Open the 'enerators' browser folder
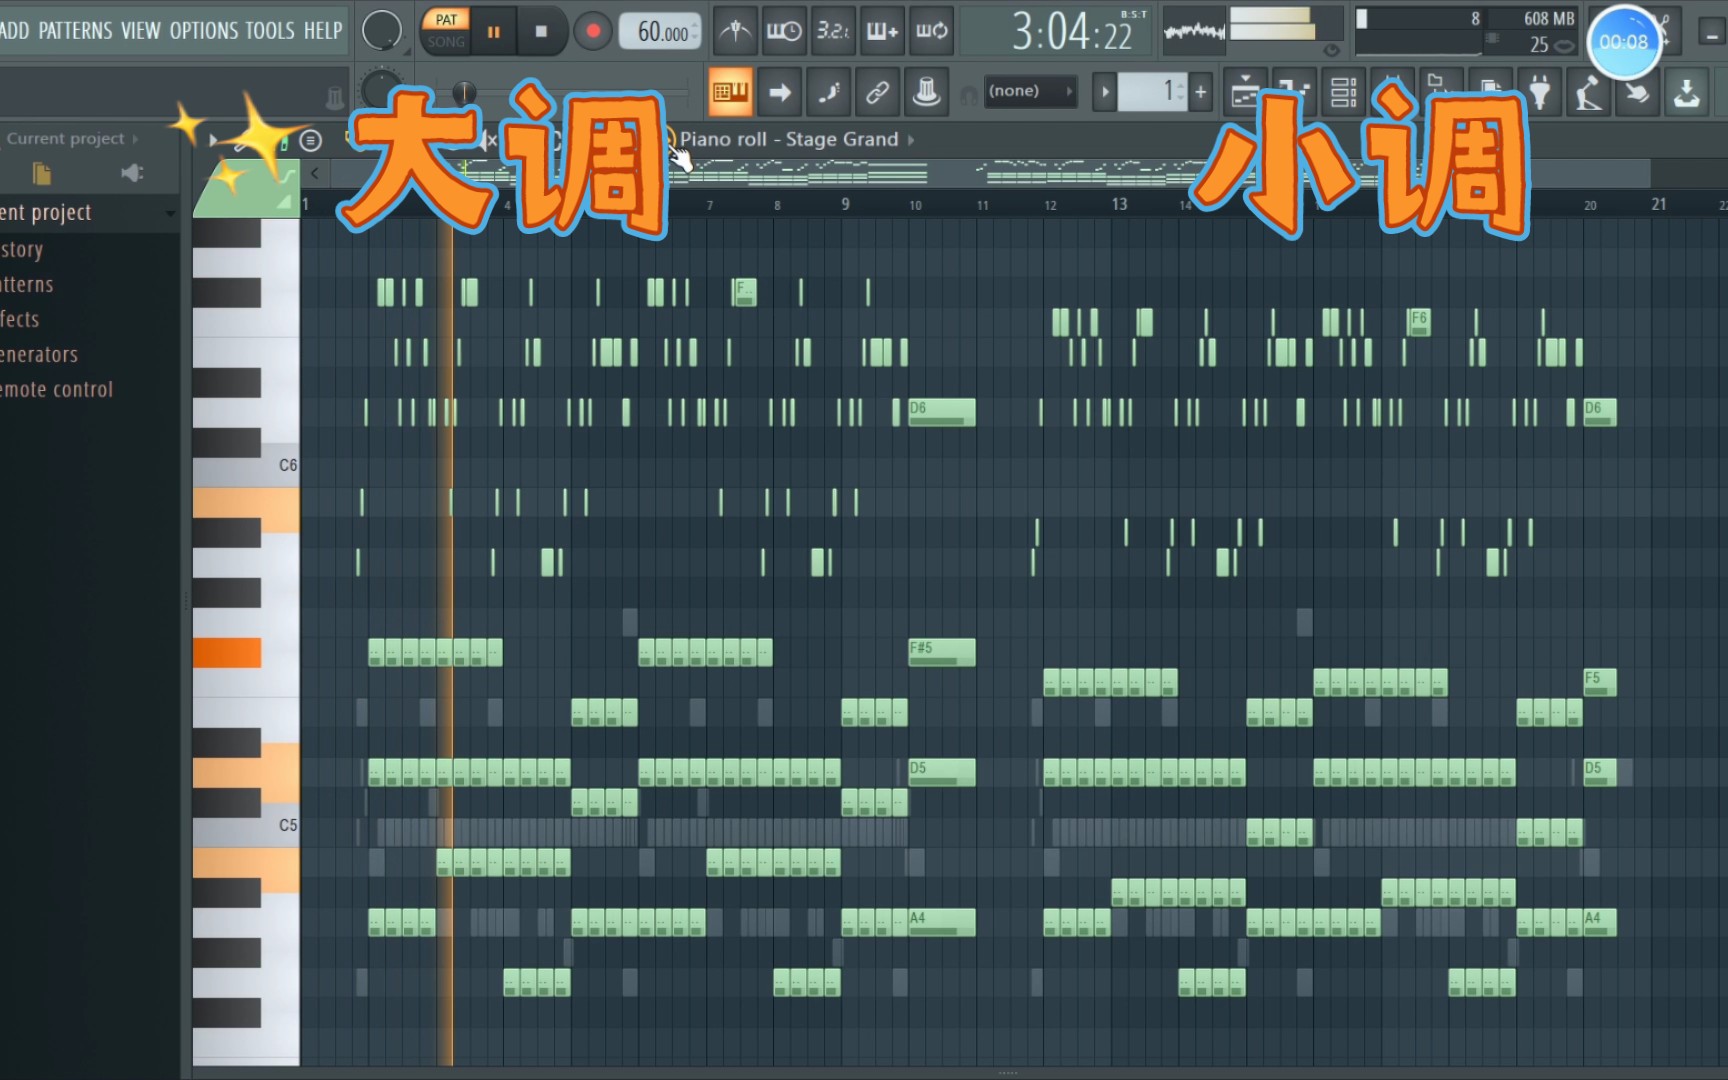The height and width of the screenshot is (1080, 1728). (39, 355)
